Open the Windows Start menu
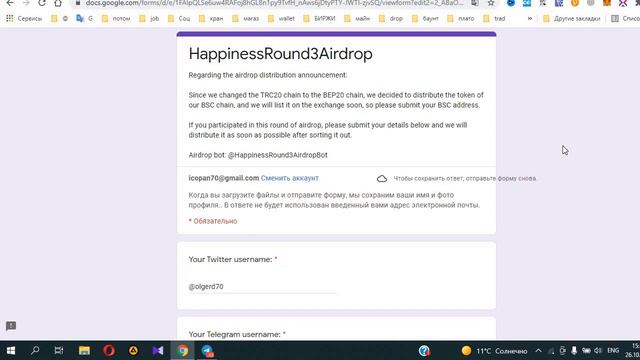The height and width of the screenshot is (360, 640). click(x=11, y=351)
